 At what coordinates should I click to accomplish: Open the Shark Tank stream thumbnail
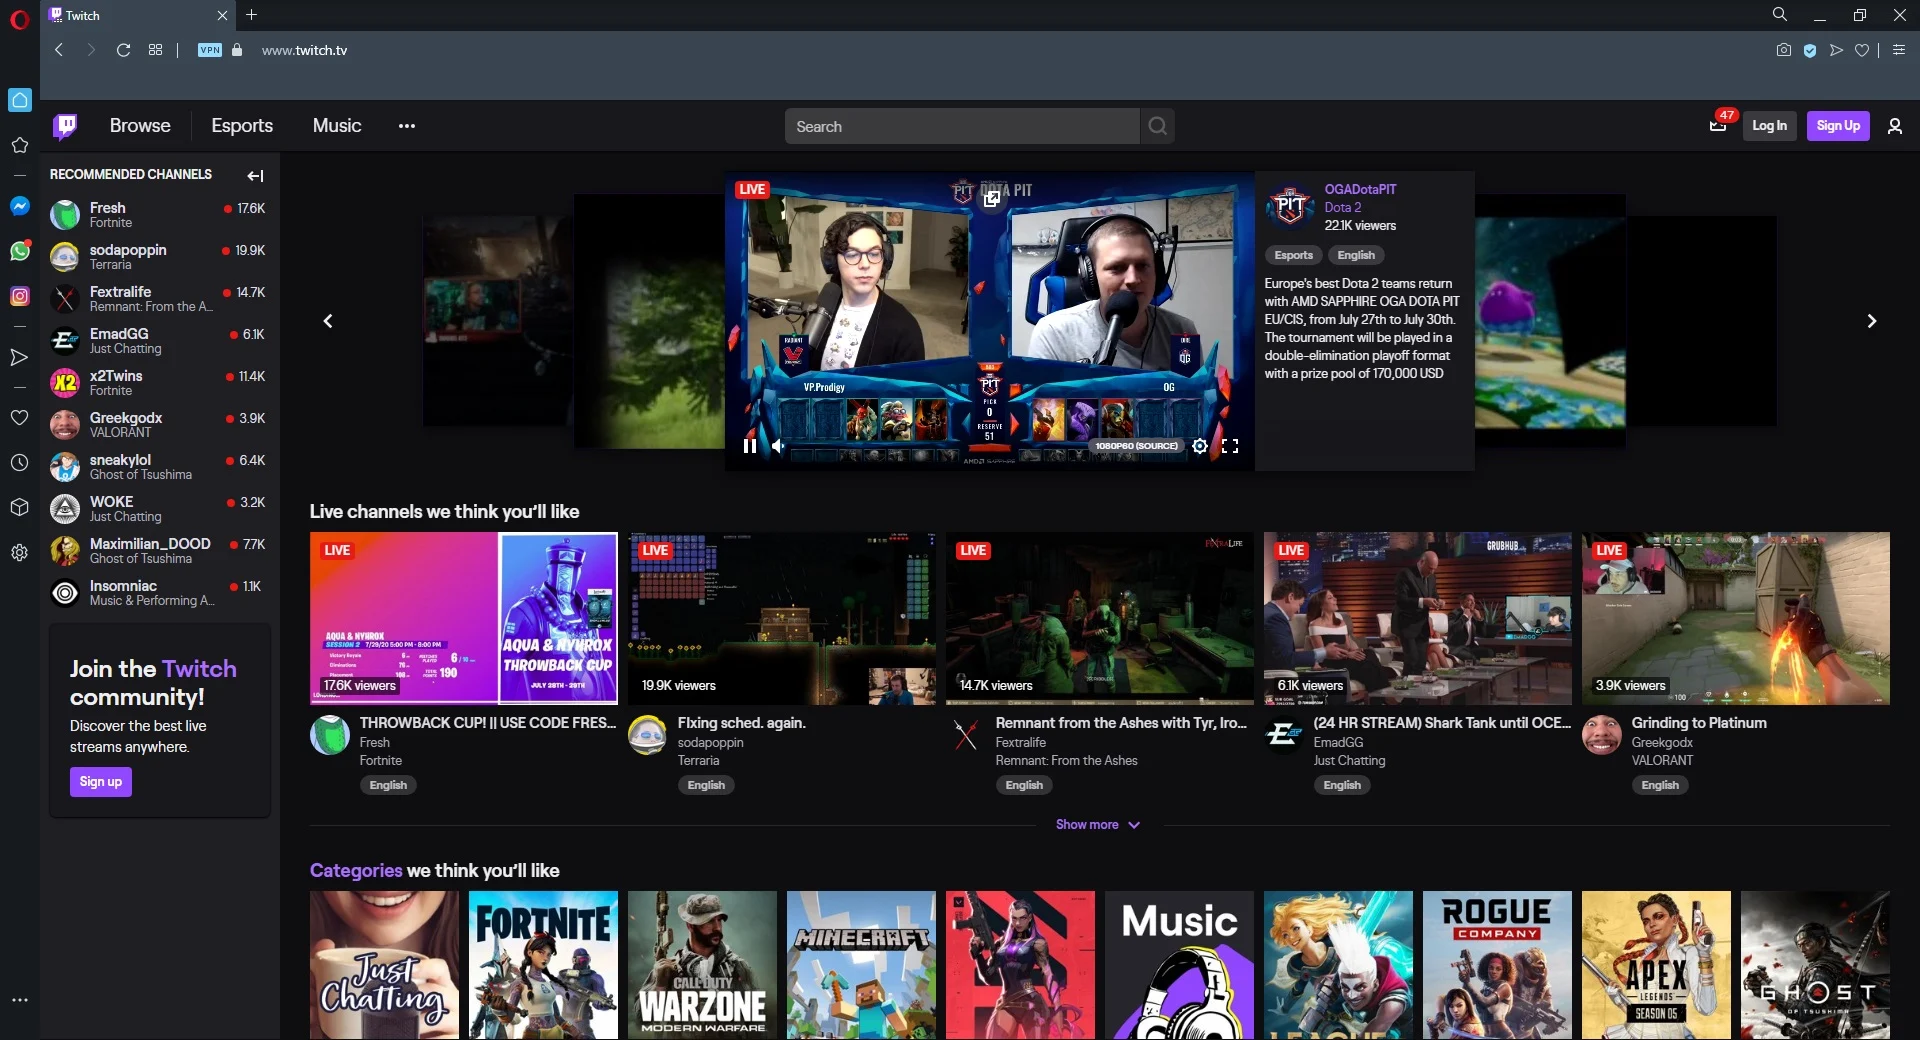point(1418,618)
